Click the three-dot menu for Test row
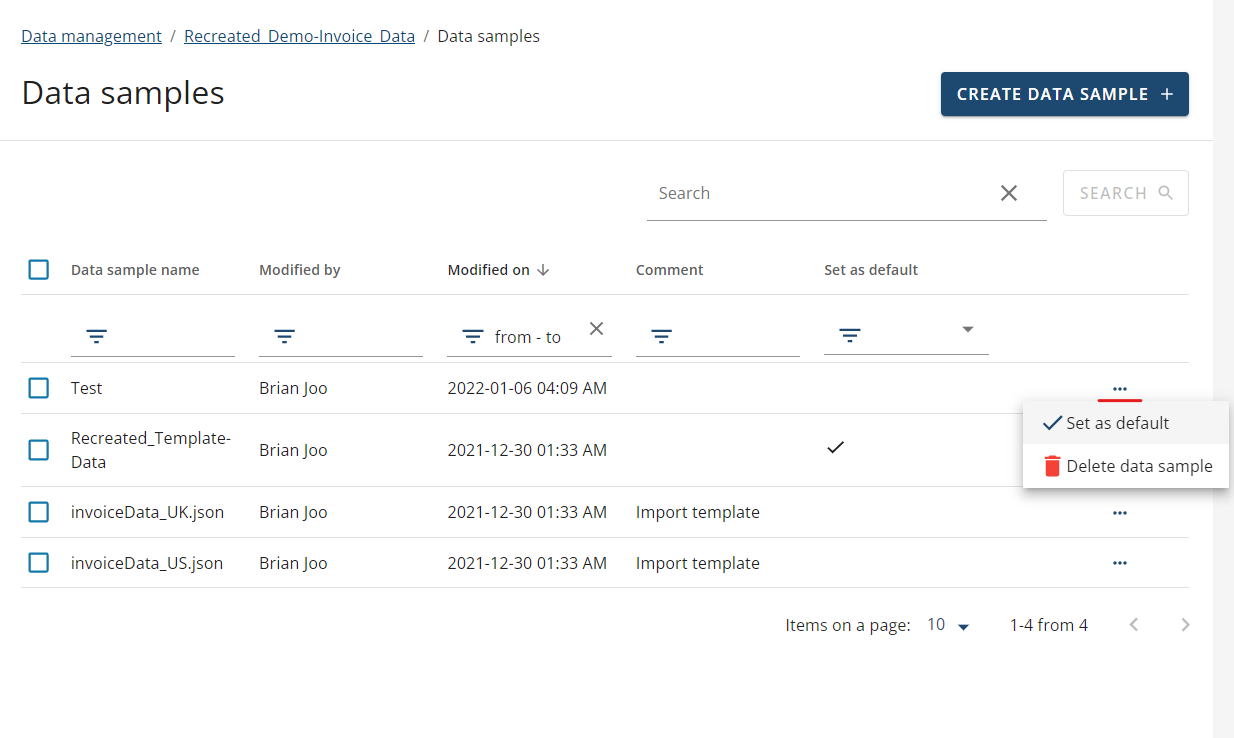 coord(1119,388)
